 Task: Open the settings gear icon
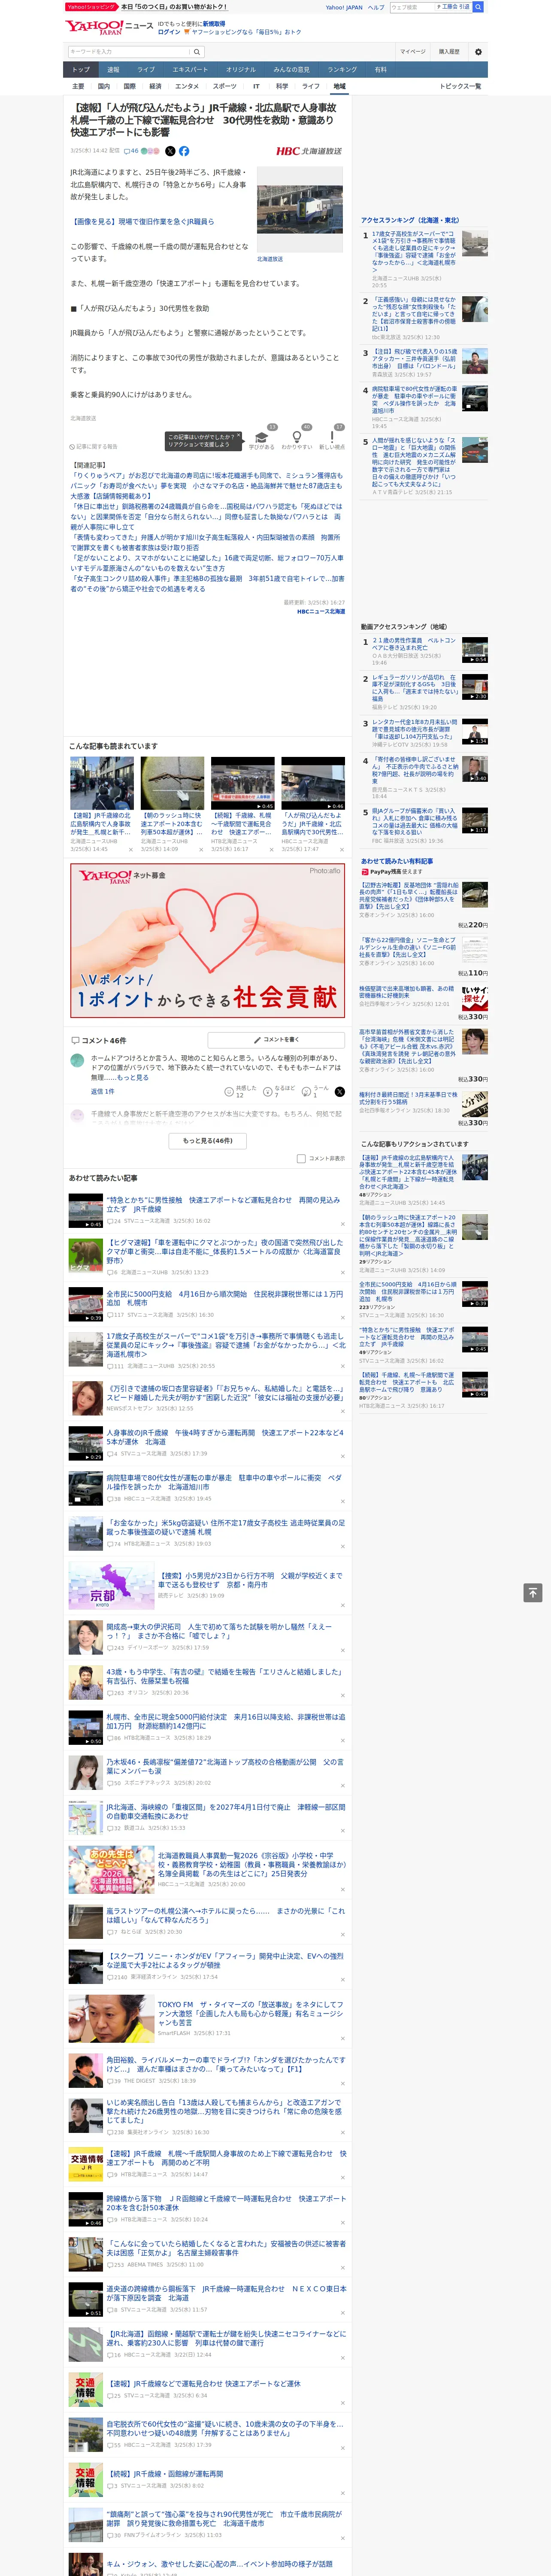click(478, 52)
